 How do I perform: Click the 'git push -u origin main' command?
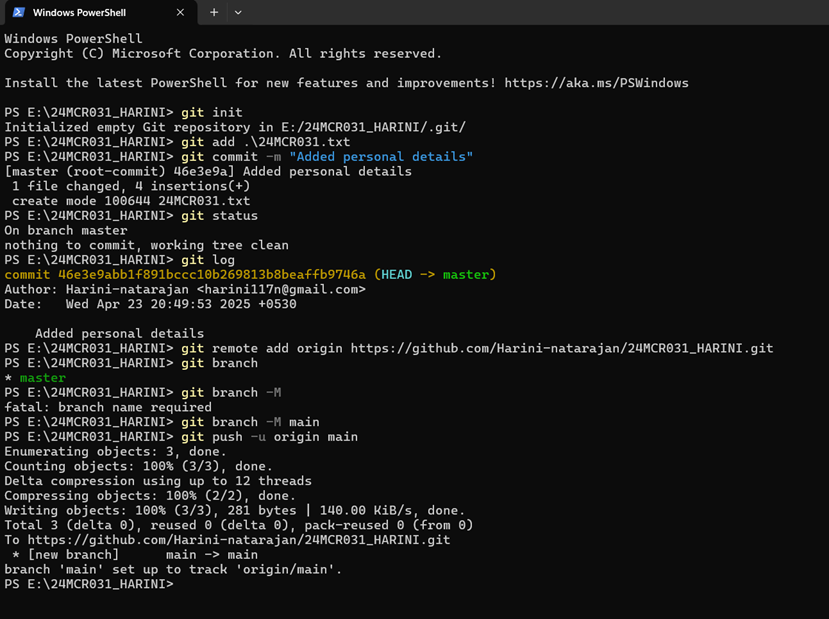click(269, 437)
